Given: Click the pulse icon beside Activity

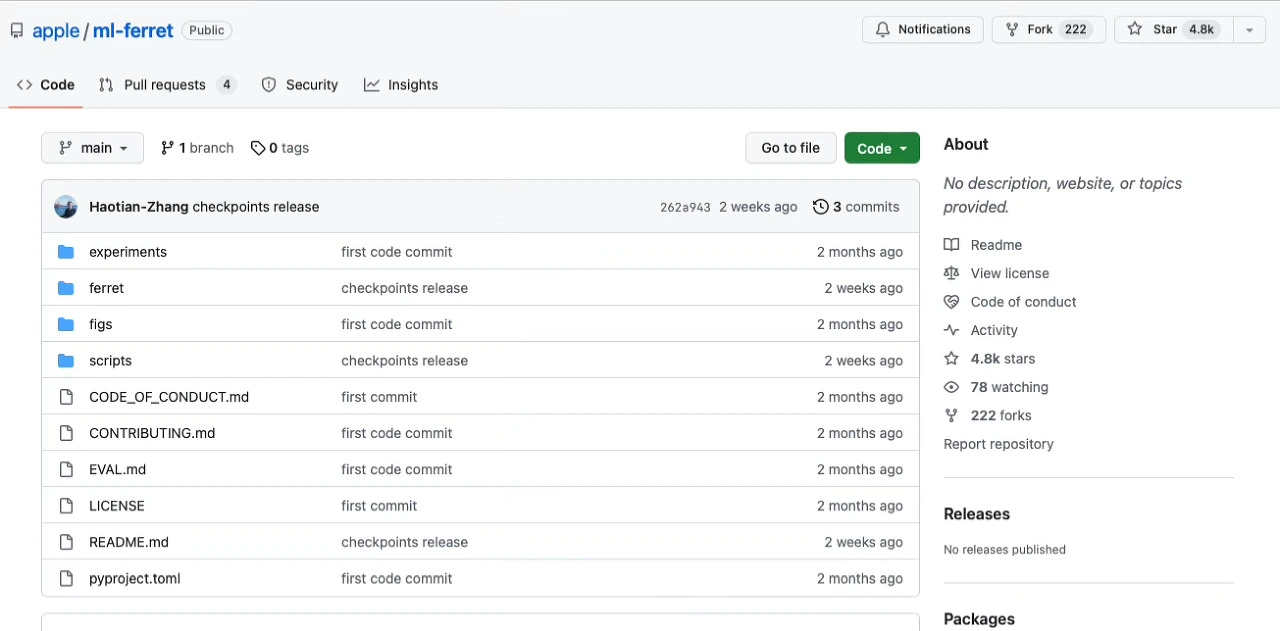Looking at the screenshot, I should [952, 330].
